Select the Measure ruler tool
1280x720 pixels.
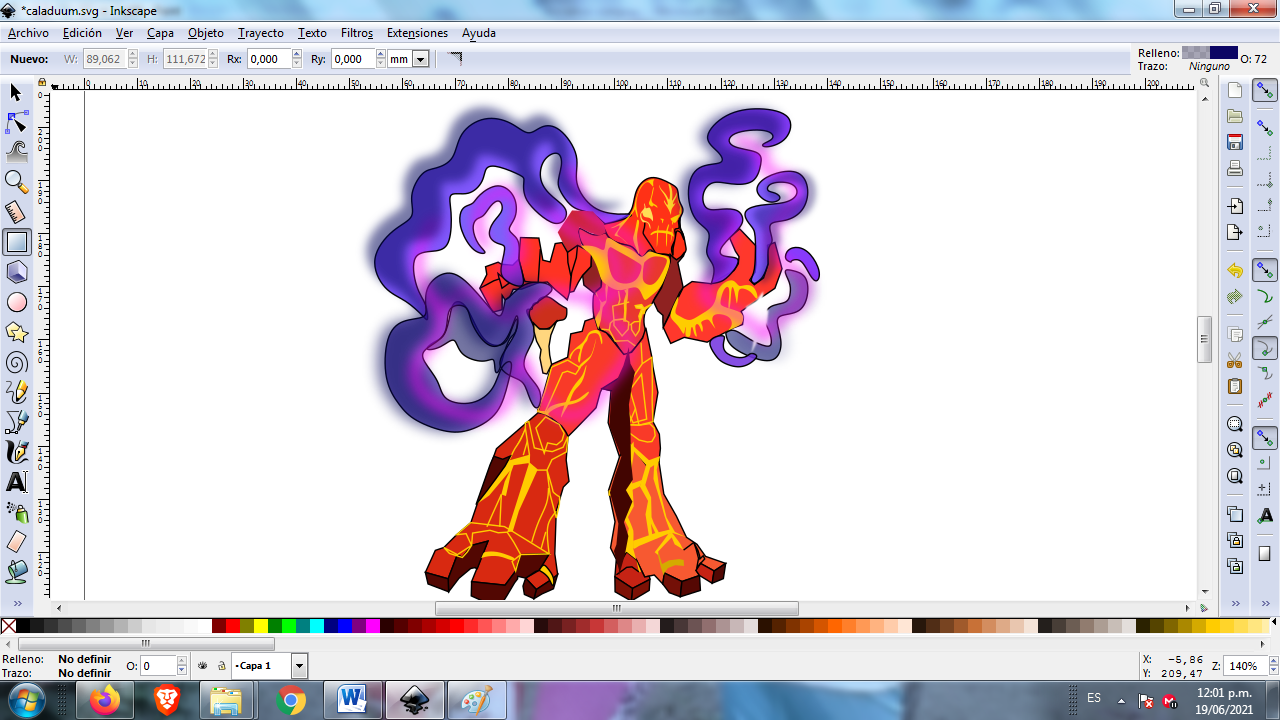16,212
